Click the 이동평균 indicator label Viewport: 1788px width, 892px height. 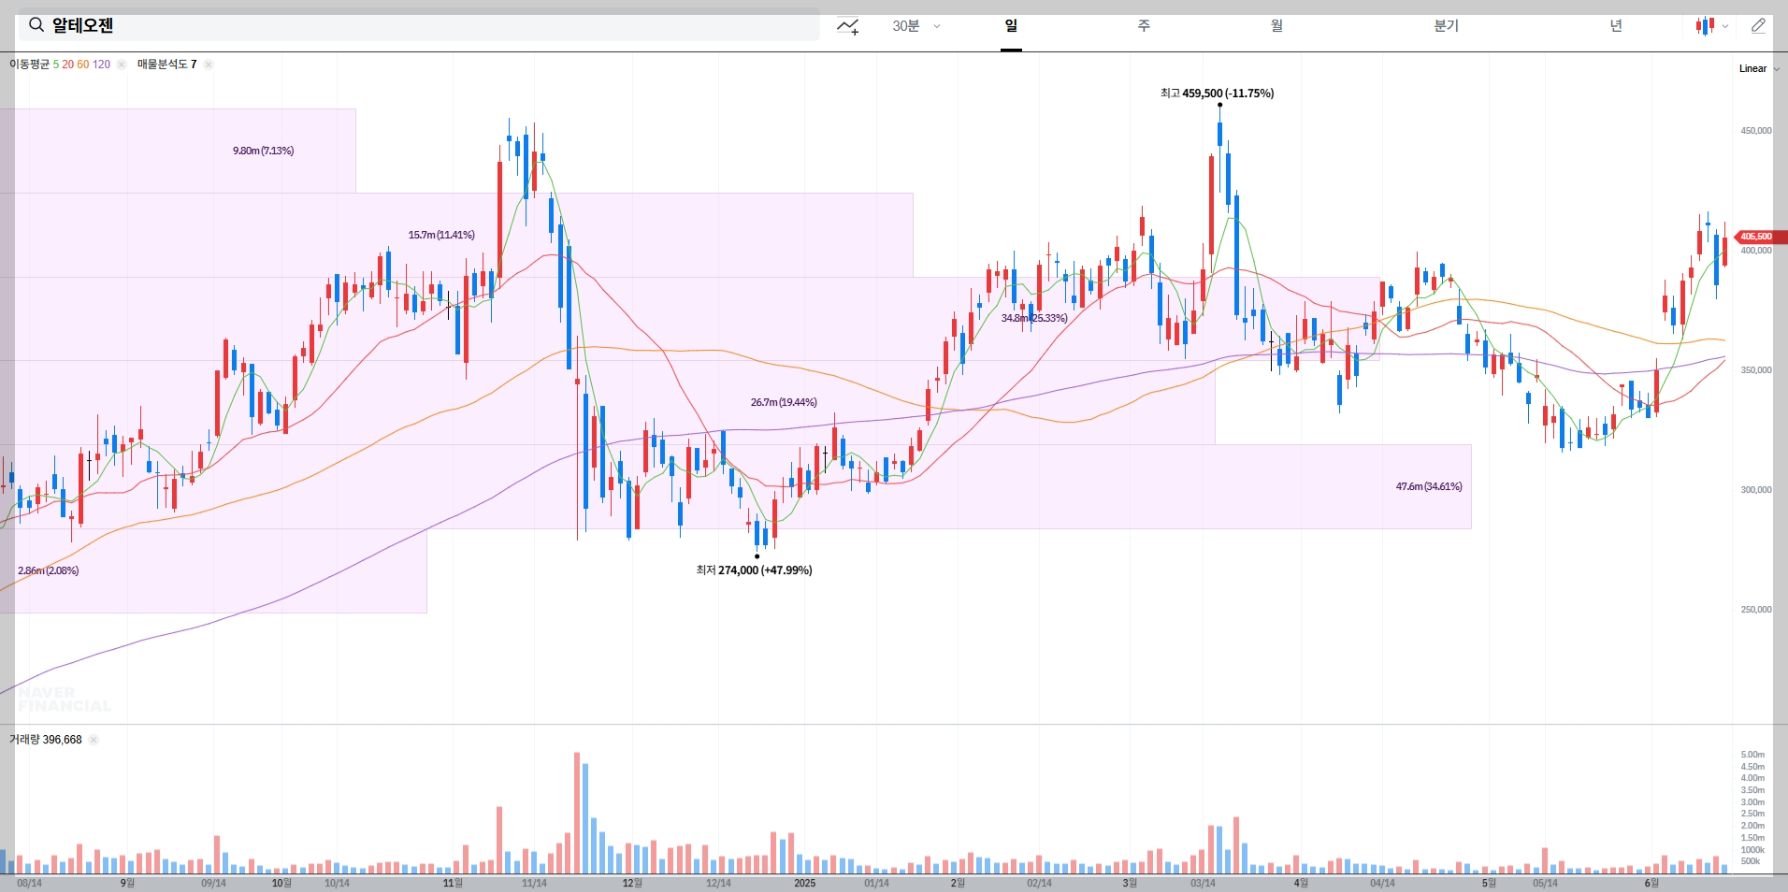[x=29, y=64]
